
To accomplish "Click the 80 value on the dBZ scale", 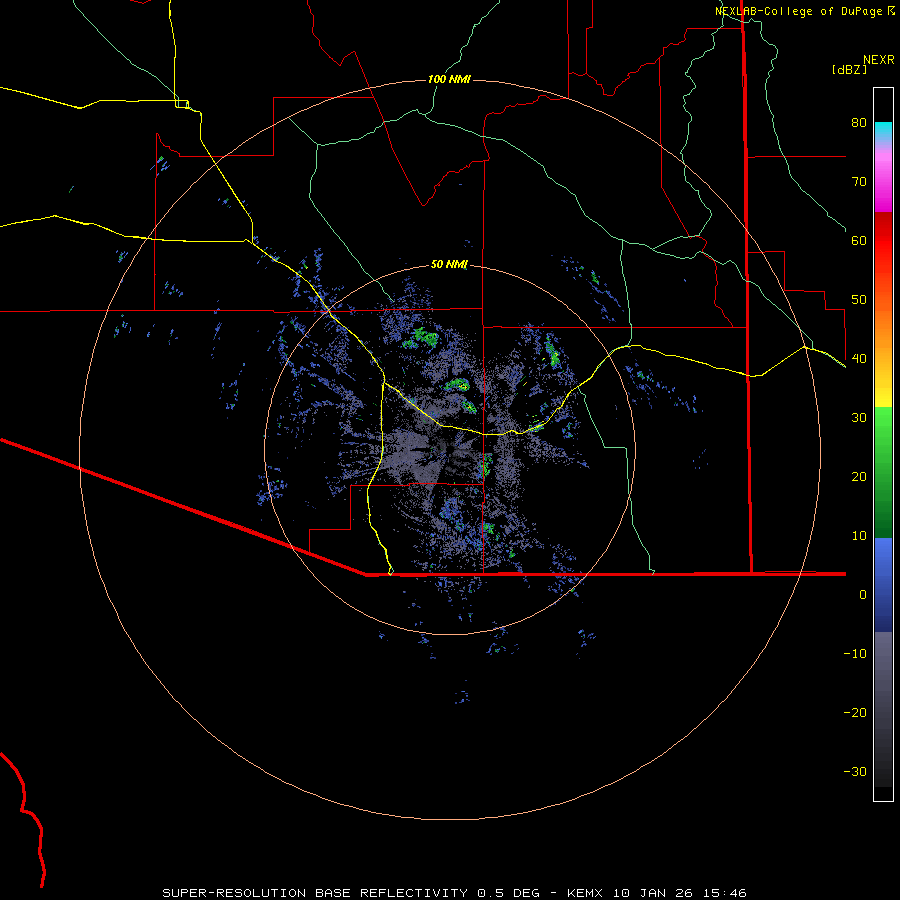I will (859, 122).
